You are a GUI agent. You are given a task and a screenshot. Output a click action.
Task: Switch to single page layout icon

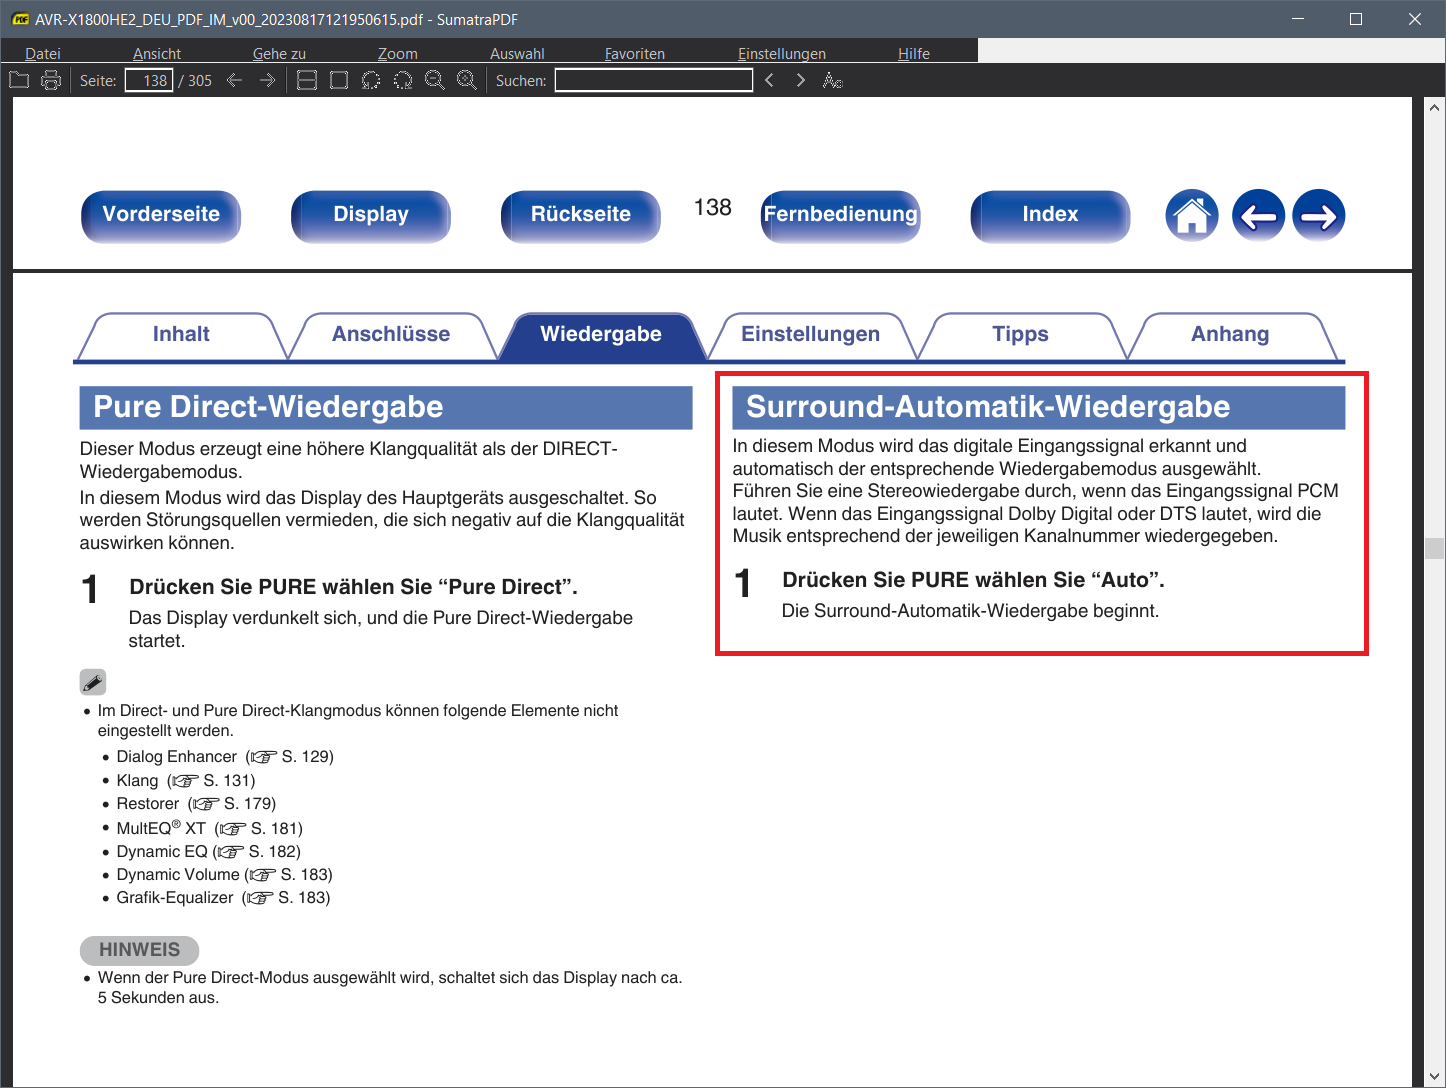[339, 80]
